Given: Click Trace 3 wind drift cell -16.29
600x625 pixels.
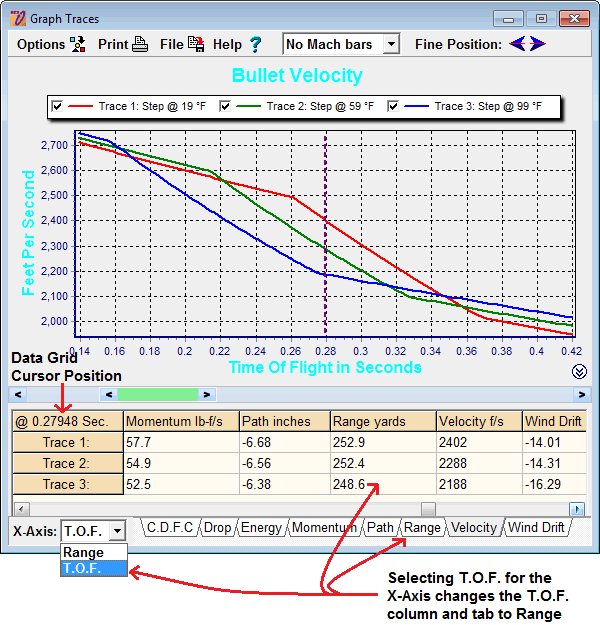Looking at the screenshot, I should point(554,484).
